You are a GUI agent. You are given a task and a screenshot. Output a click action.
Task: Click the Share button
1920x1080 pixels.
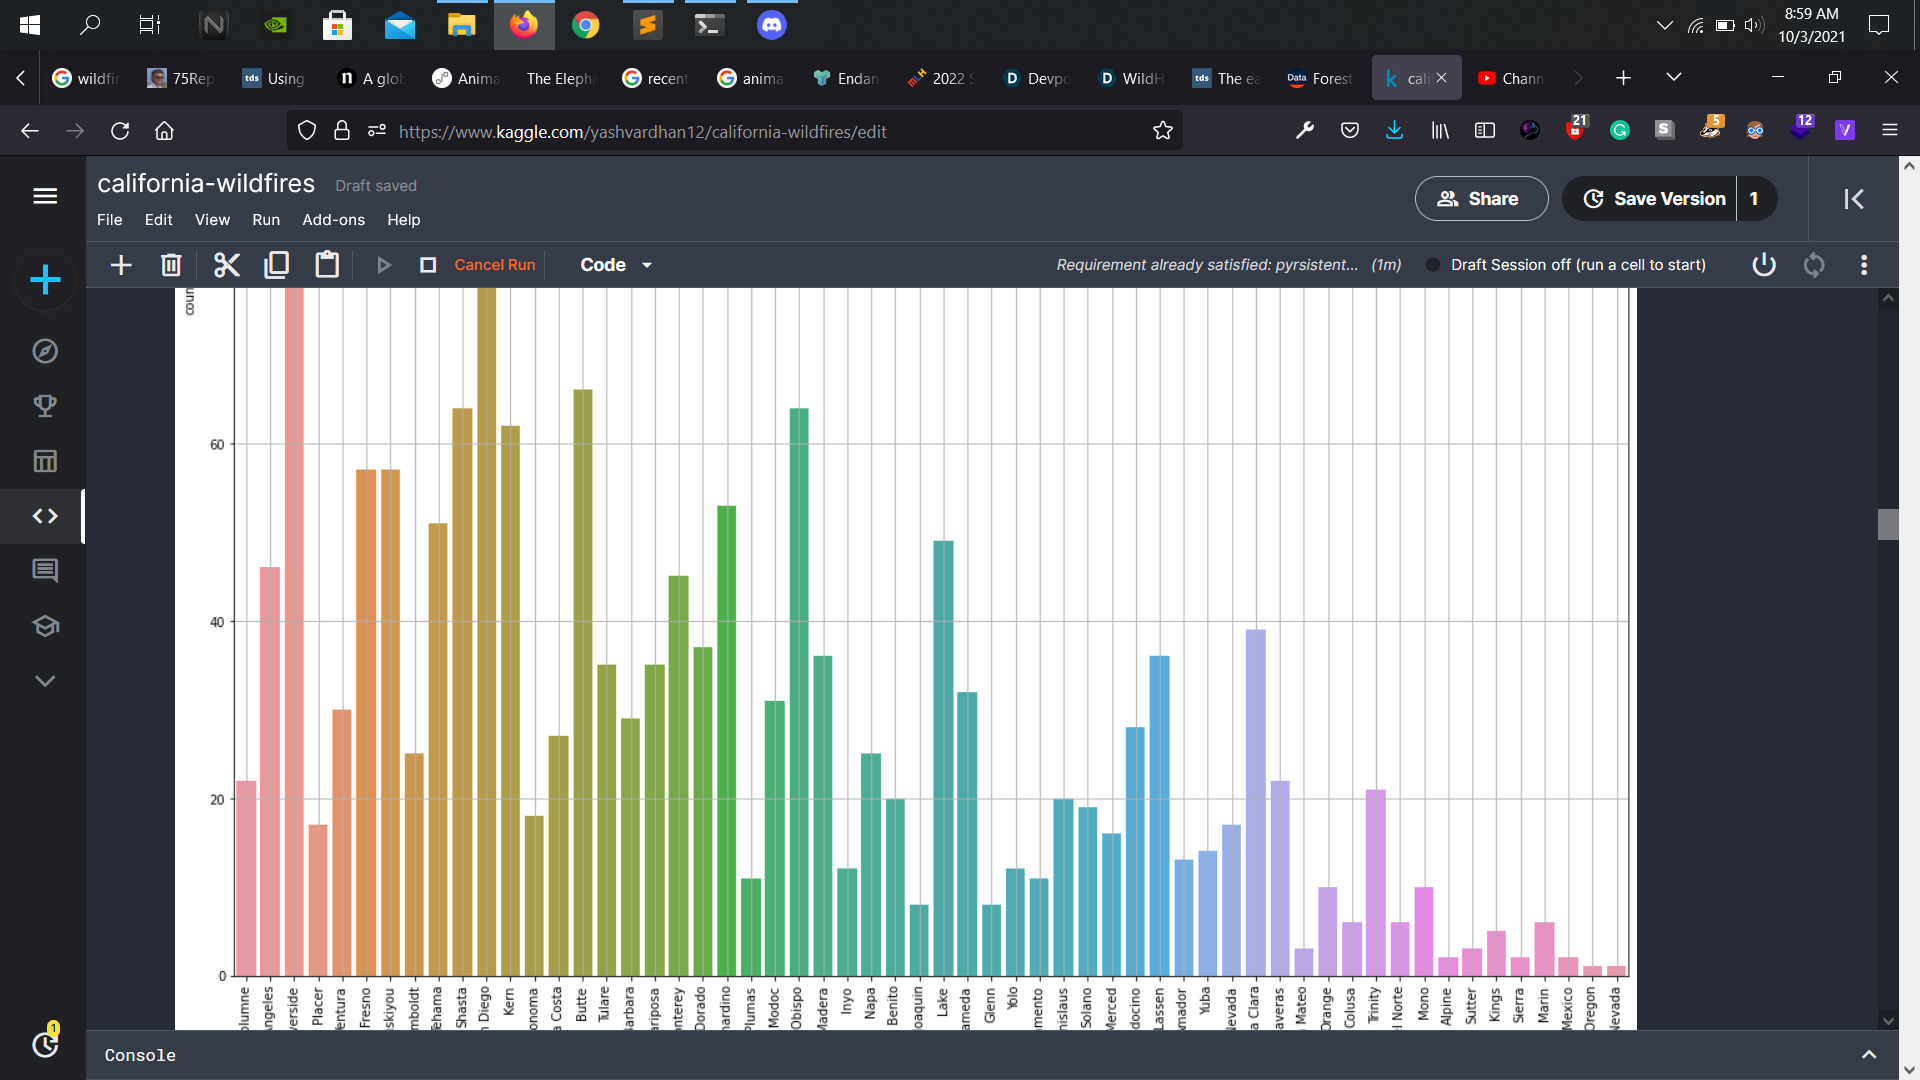pyautogui.click(x=1481, y=199)
